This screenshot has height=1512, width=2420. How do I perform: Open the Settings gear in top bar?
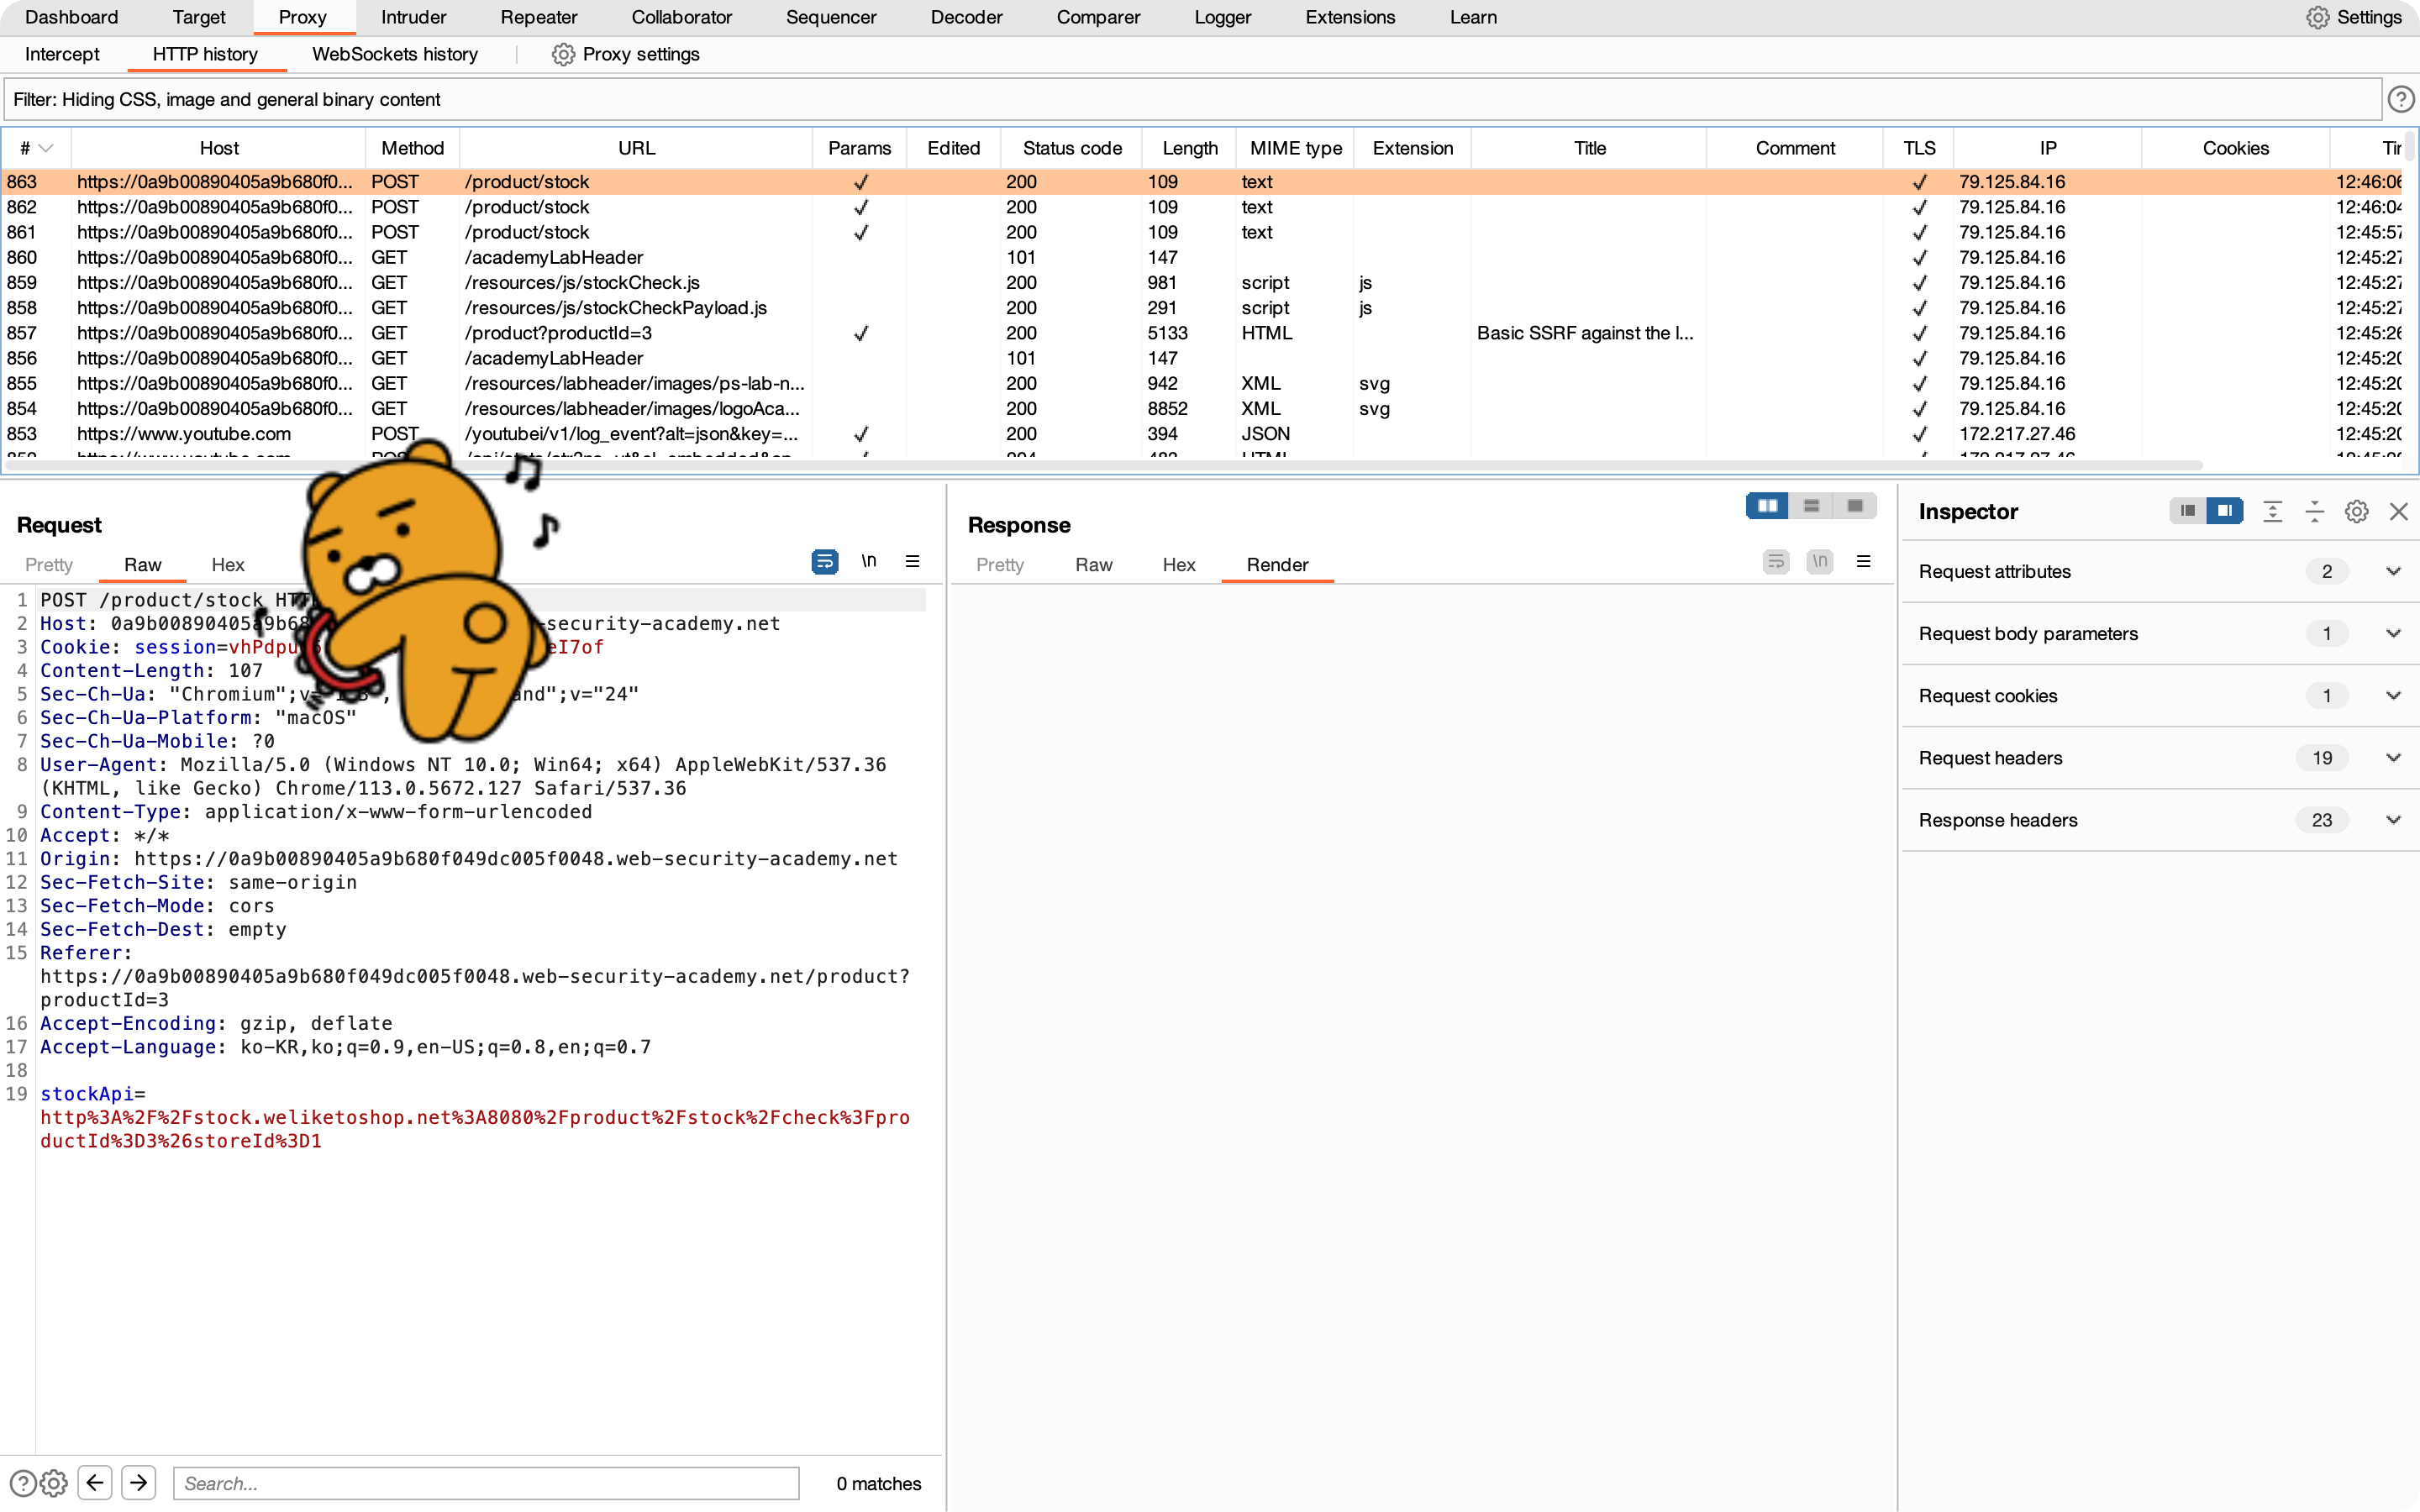coord(2354,17)
